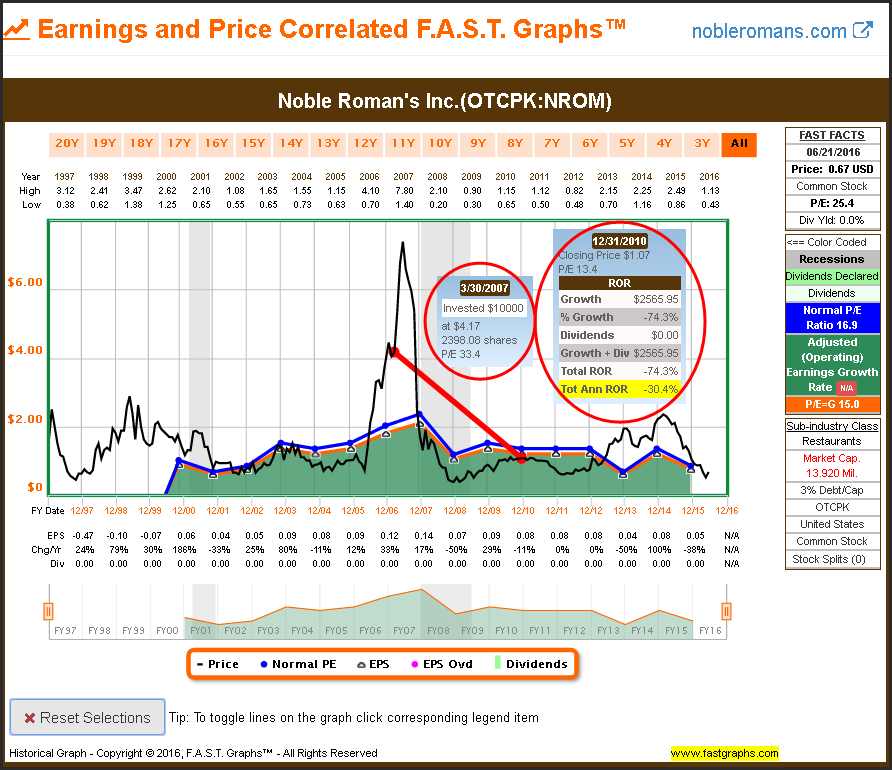This screenshot has width=892, height=770.
Task: Click the 3/30/2007 investment start marker
Action: [394, 351]
